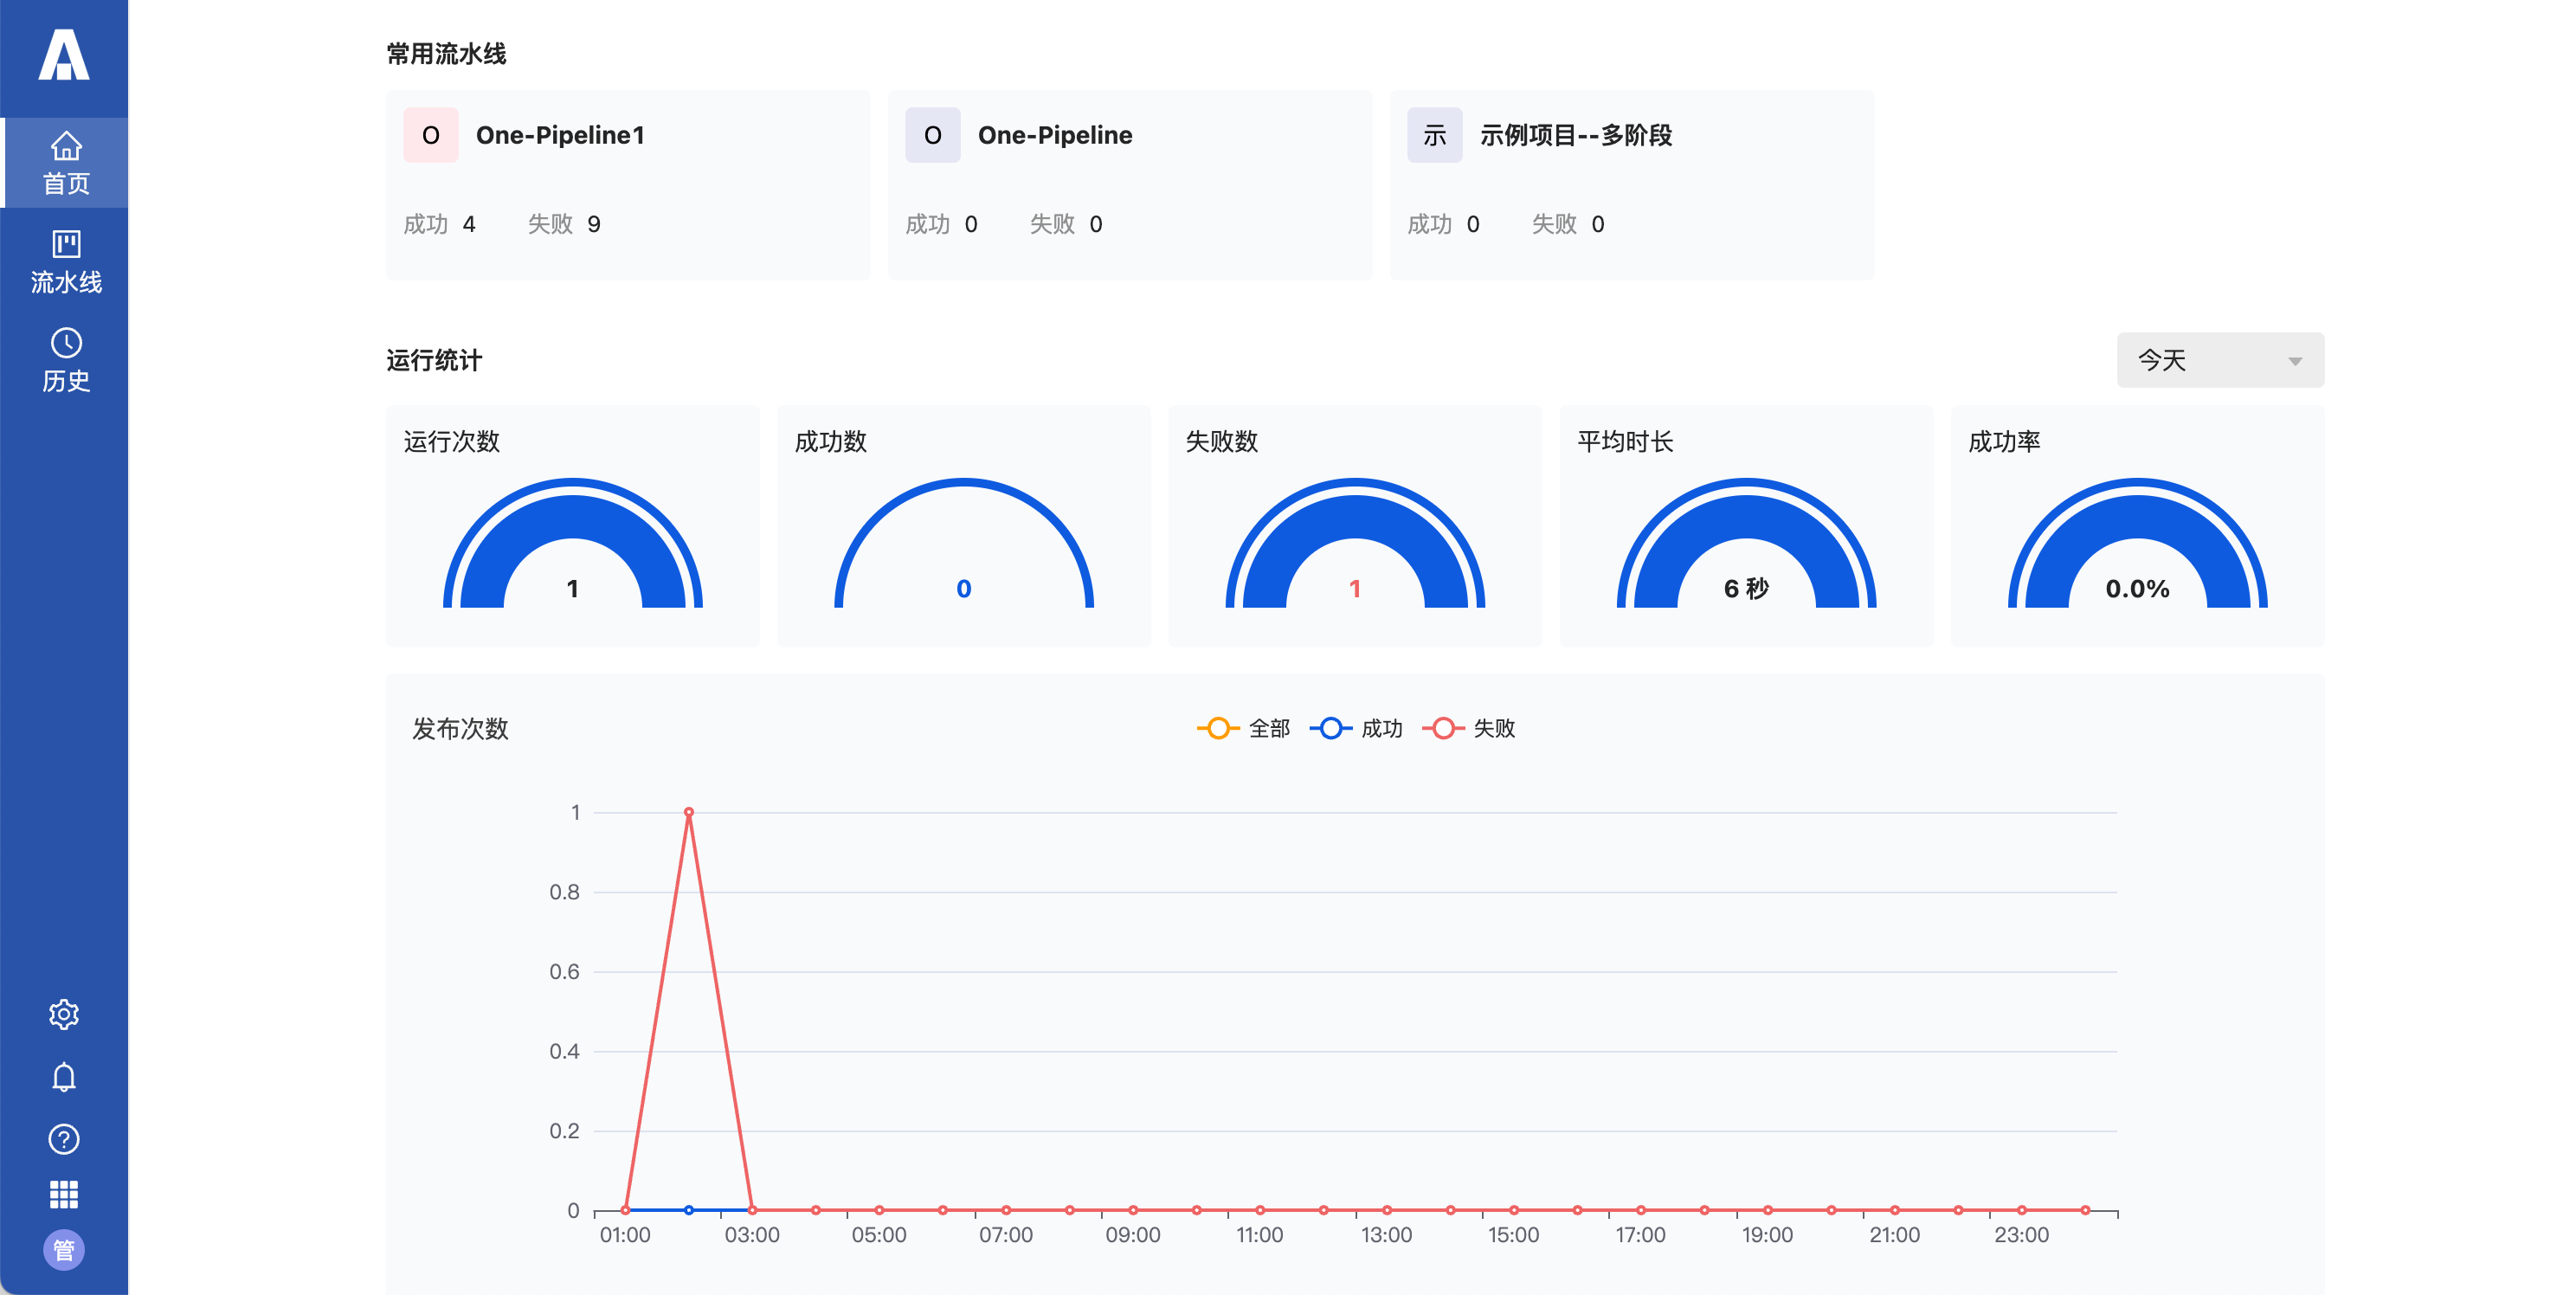
Task: Click the 运行次数 gauge
Action: pyautogui.click(x=573, y=543)
